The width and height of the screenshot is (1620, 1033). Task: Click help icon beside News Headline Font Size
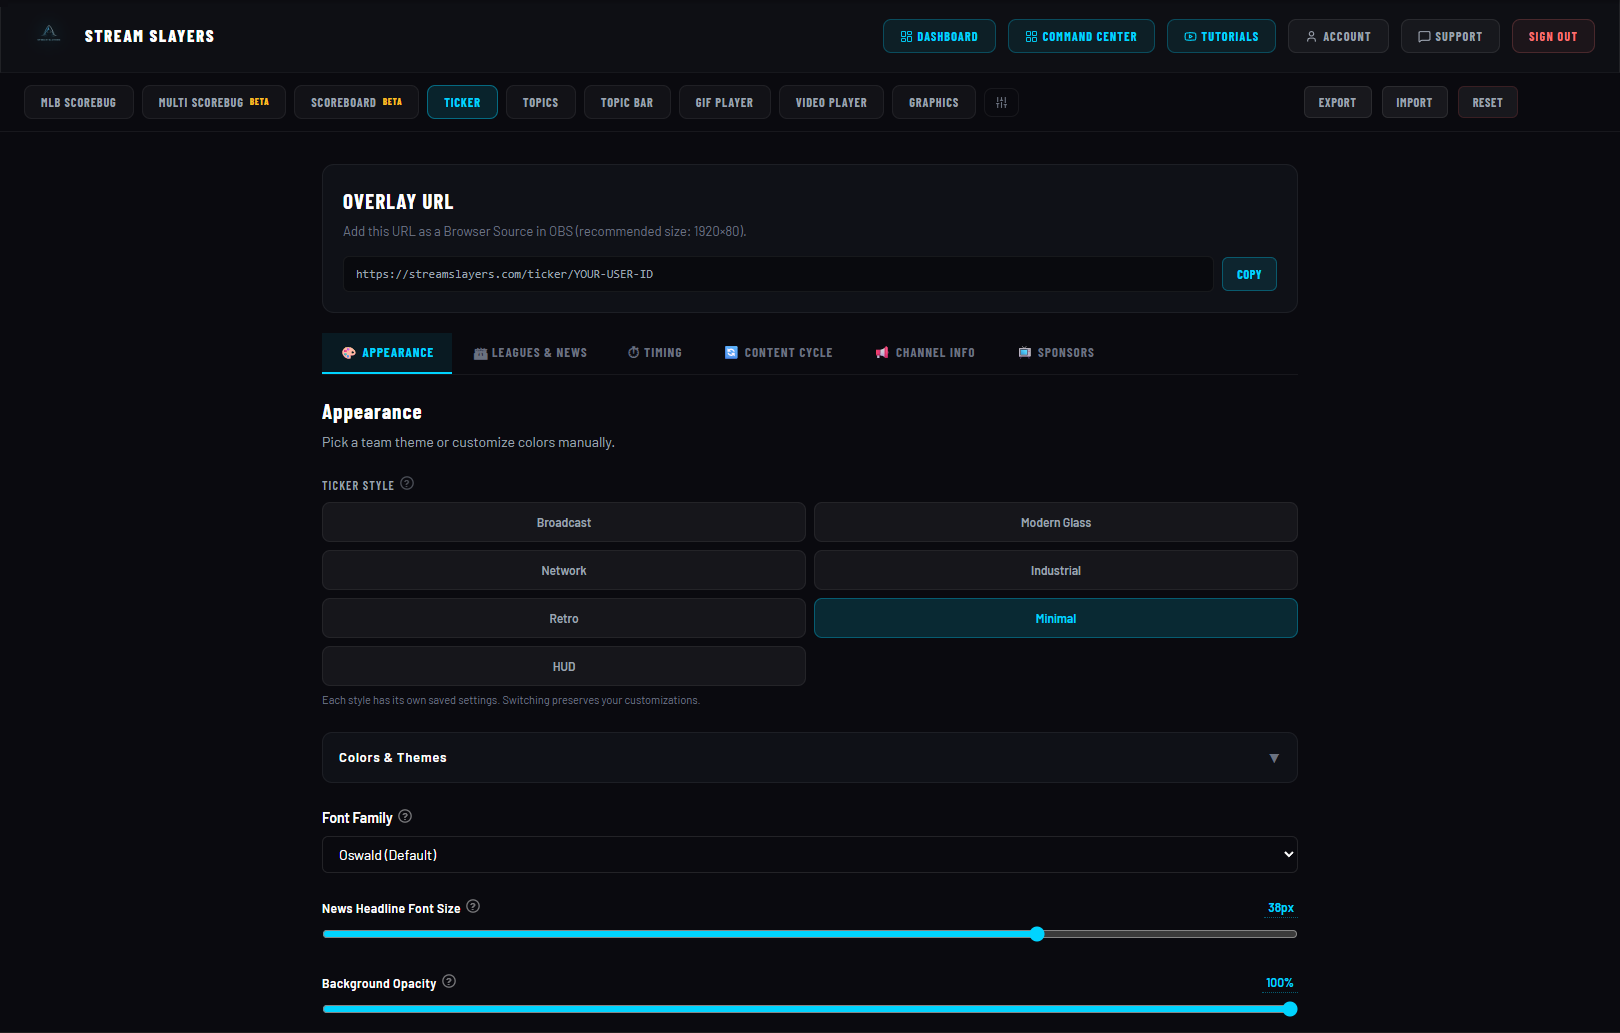click(473, 906)
